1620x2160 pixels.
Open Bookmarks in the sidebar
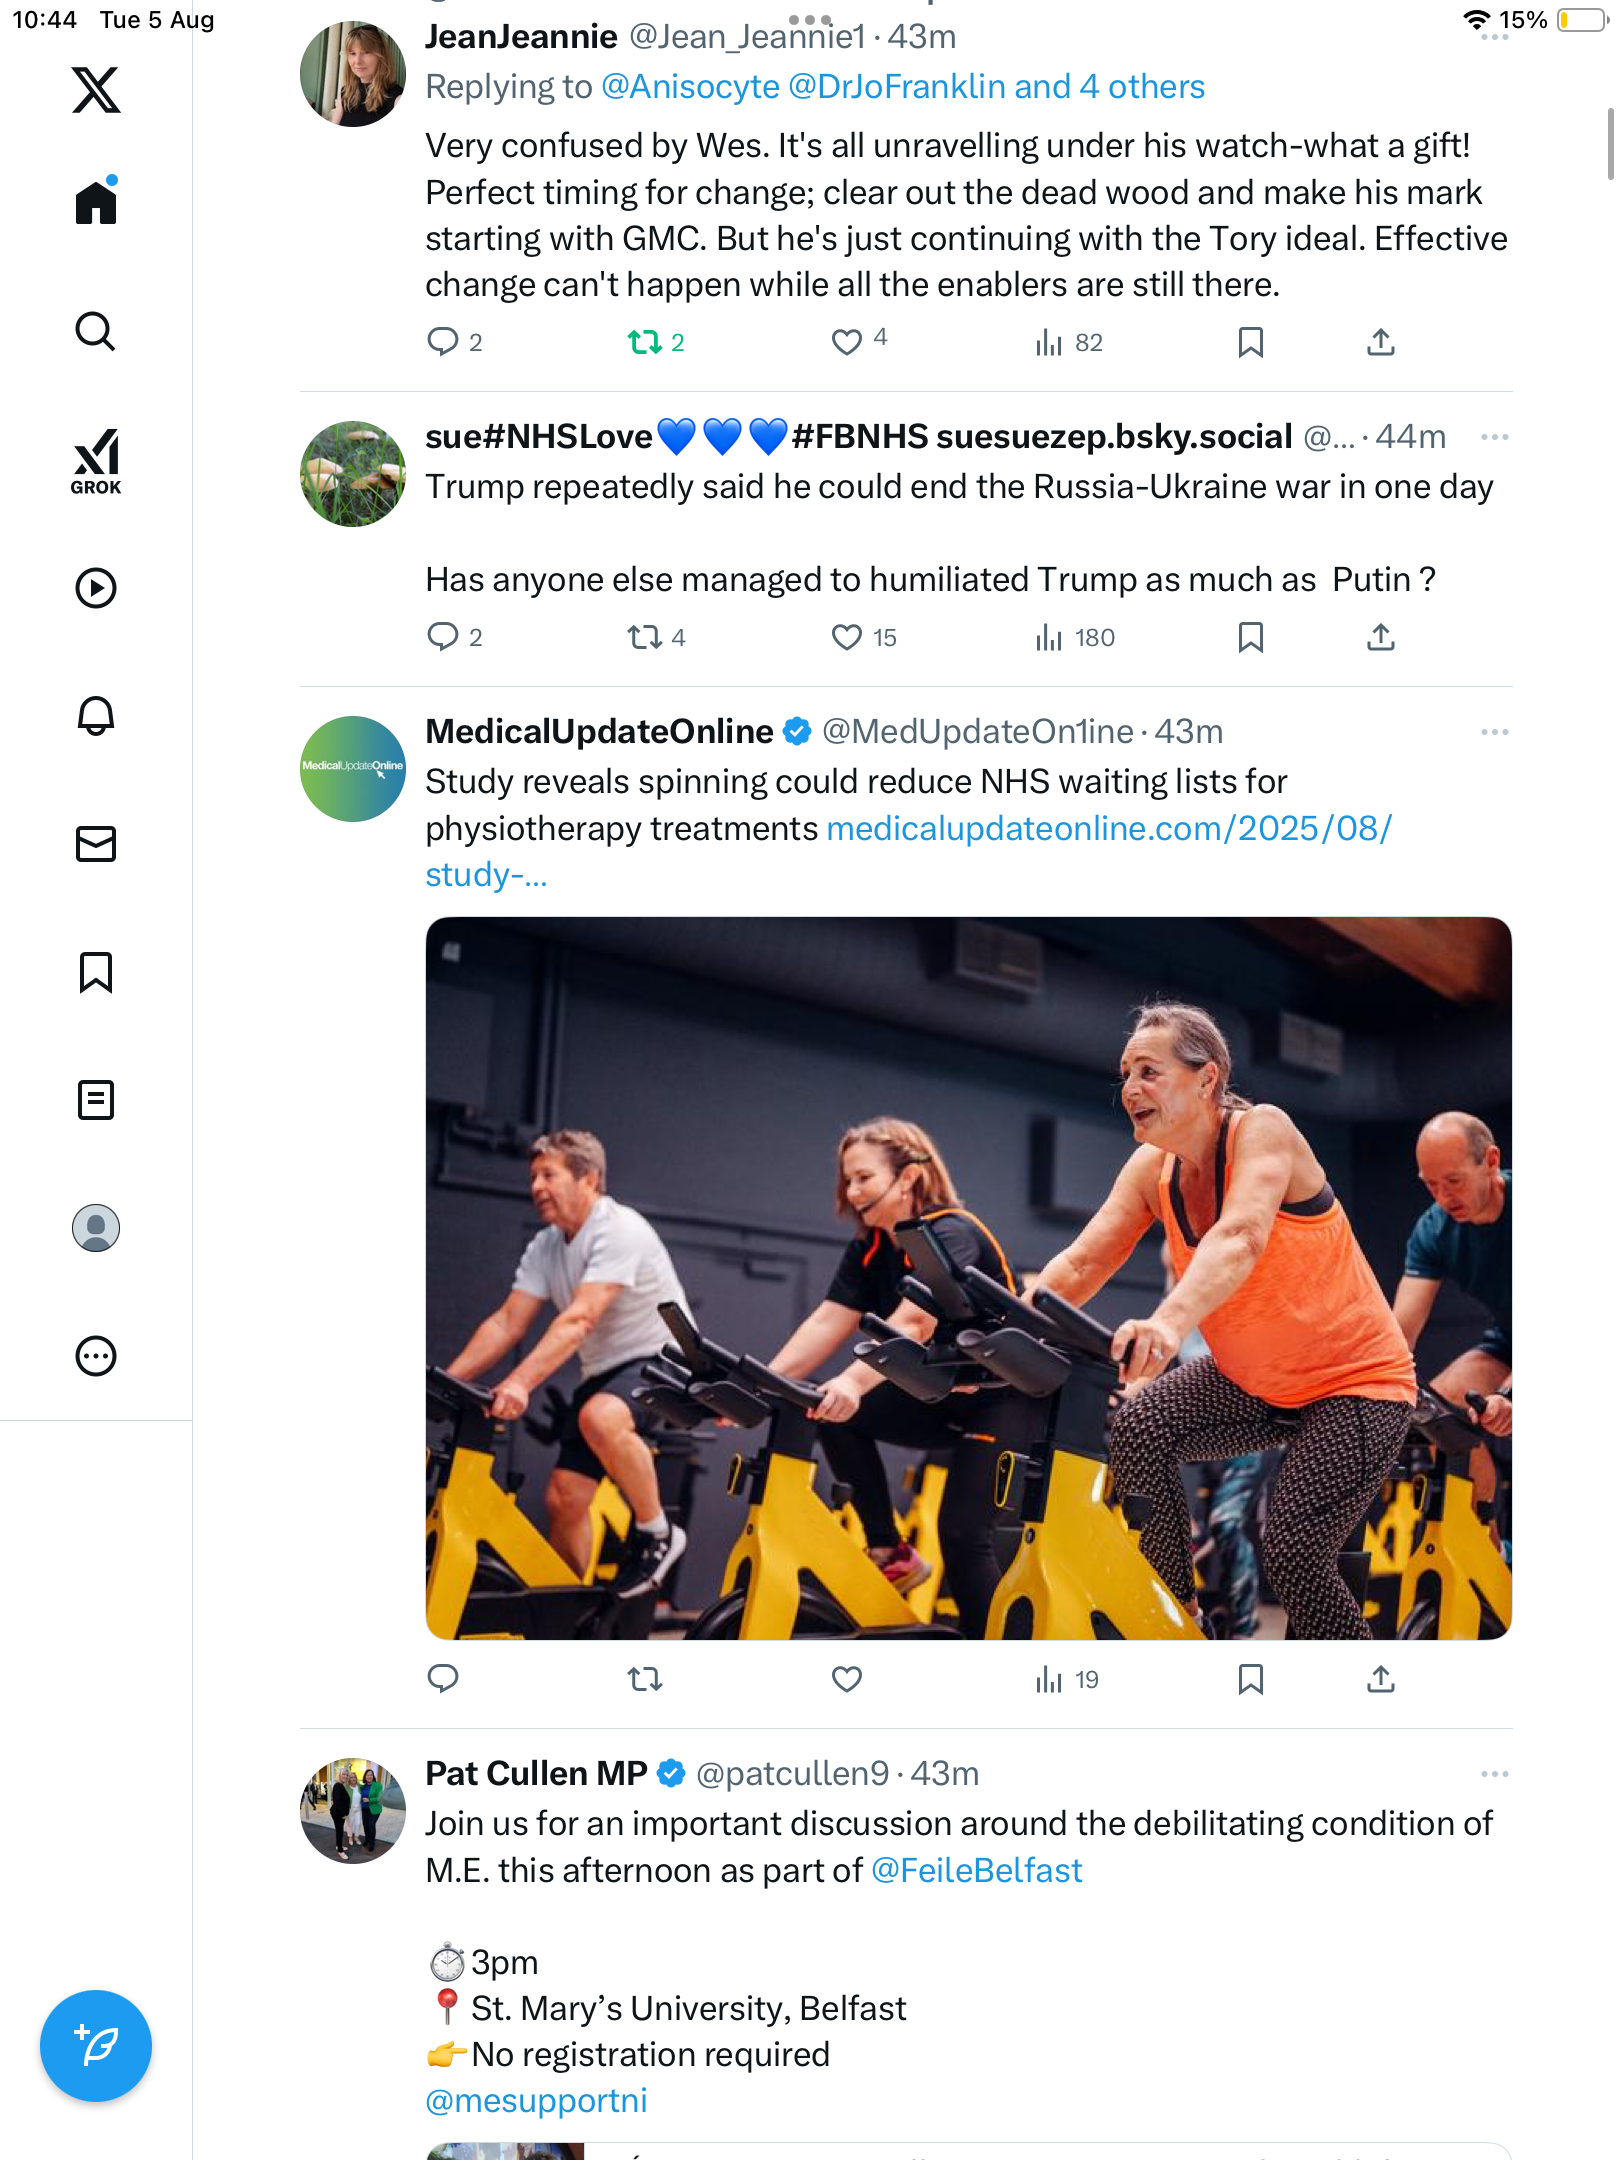(96, 972)
